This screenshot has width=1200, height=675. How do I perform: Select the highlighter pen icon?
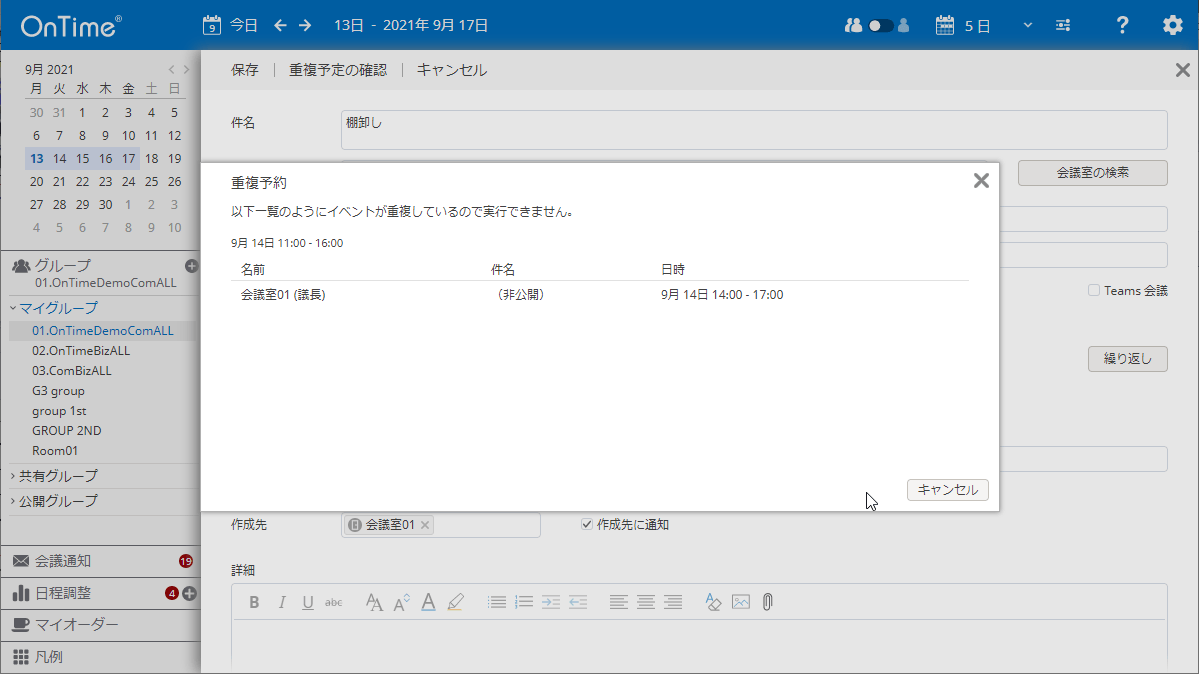tap(455, 601)
